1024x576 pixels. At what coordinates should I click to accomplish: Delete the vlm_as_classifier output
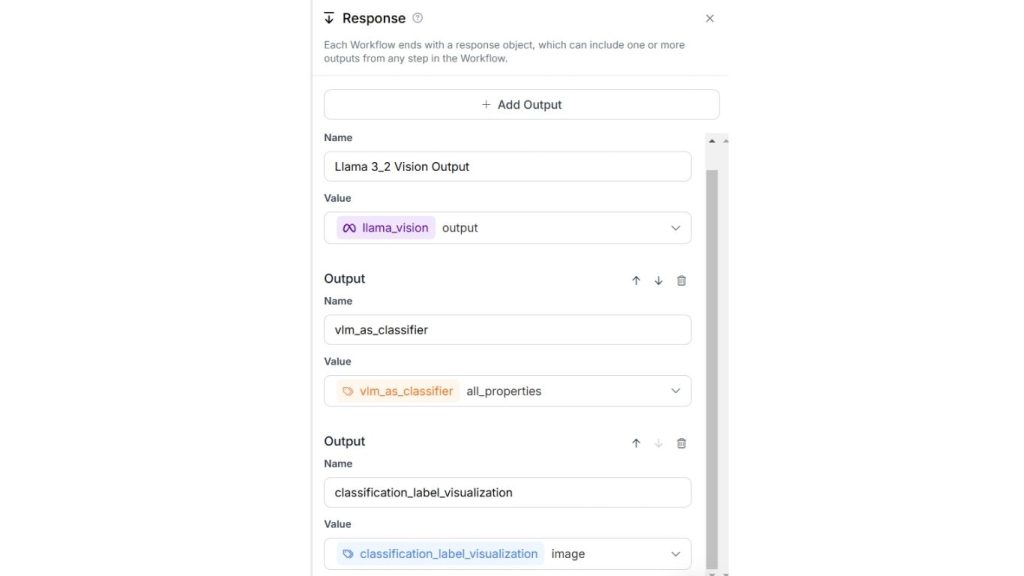(682, 281)
